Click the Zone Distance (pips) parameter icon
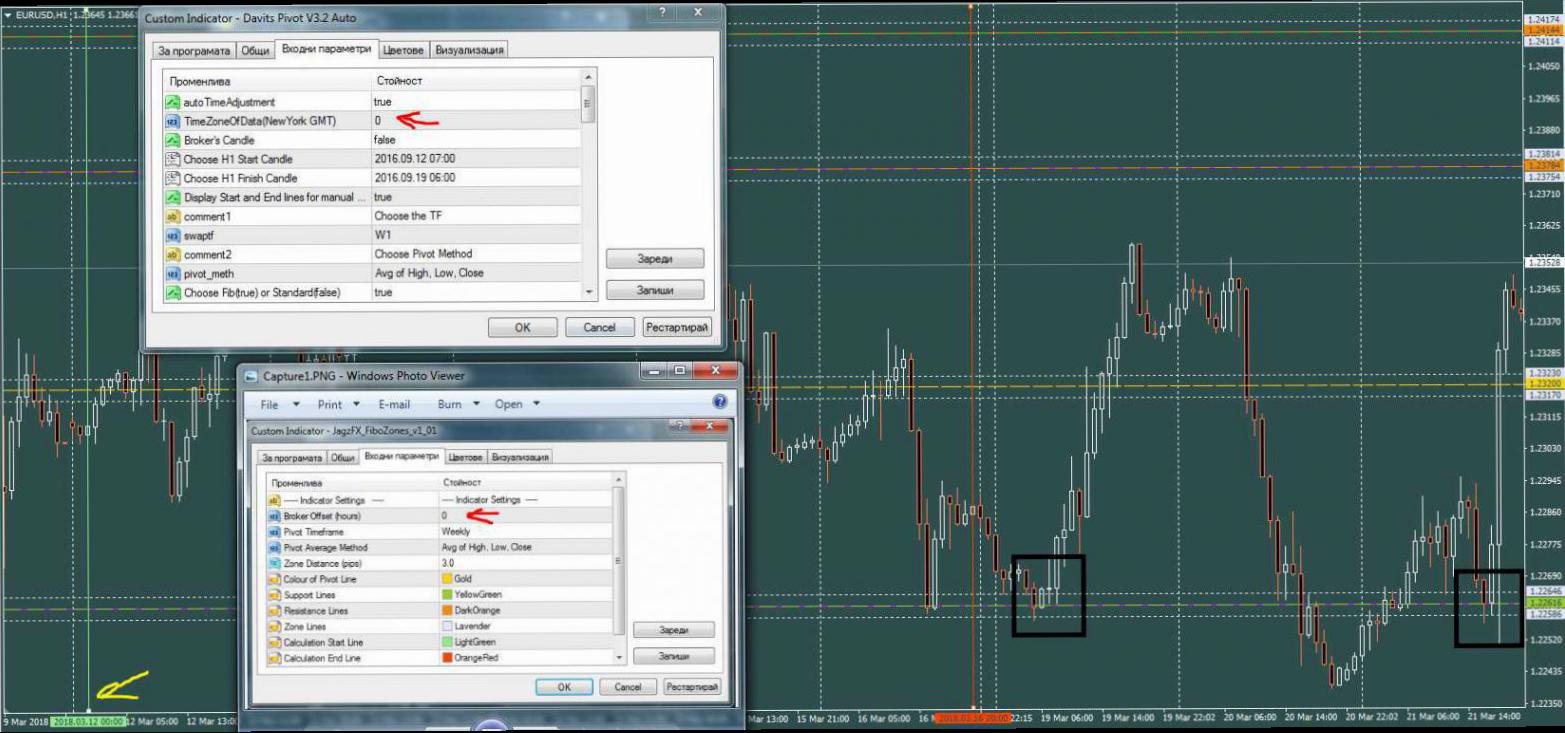This screenshot has width=1565, height=733. (274, 563)
